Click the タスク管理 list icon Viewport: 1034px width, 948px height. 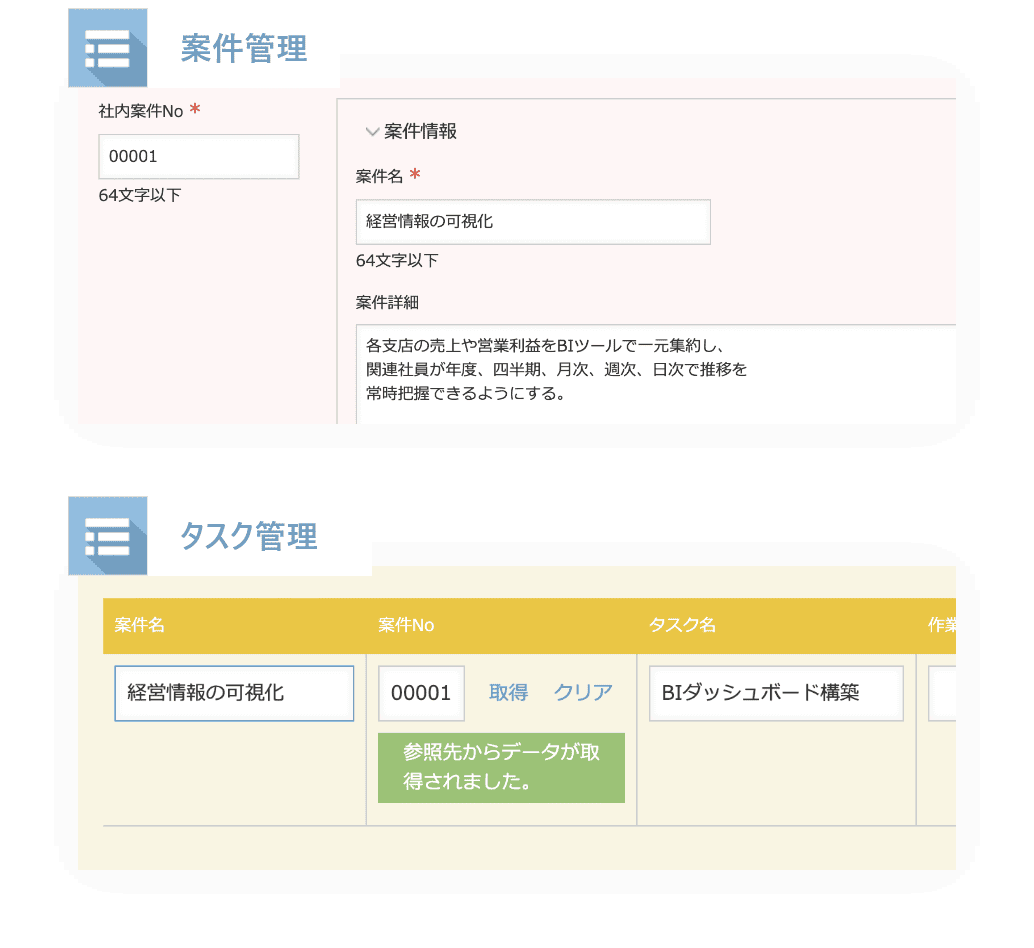click(x=108, y=536)
